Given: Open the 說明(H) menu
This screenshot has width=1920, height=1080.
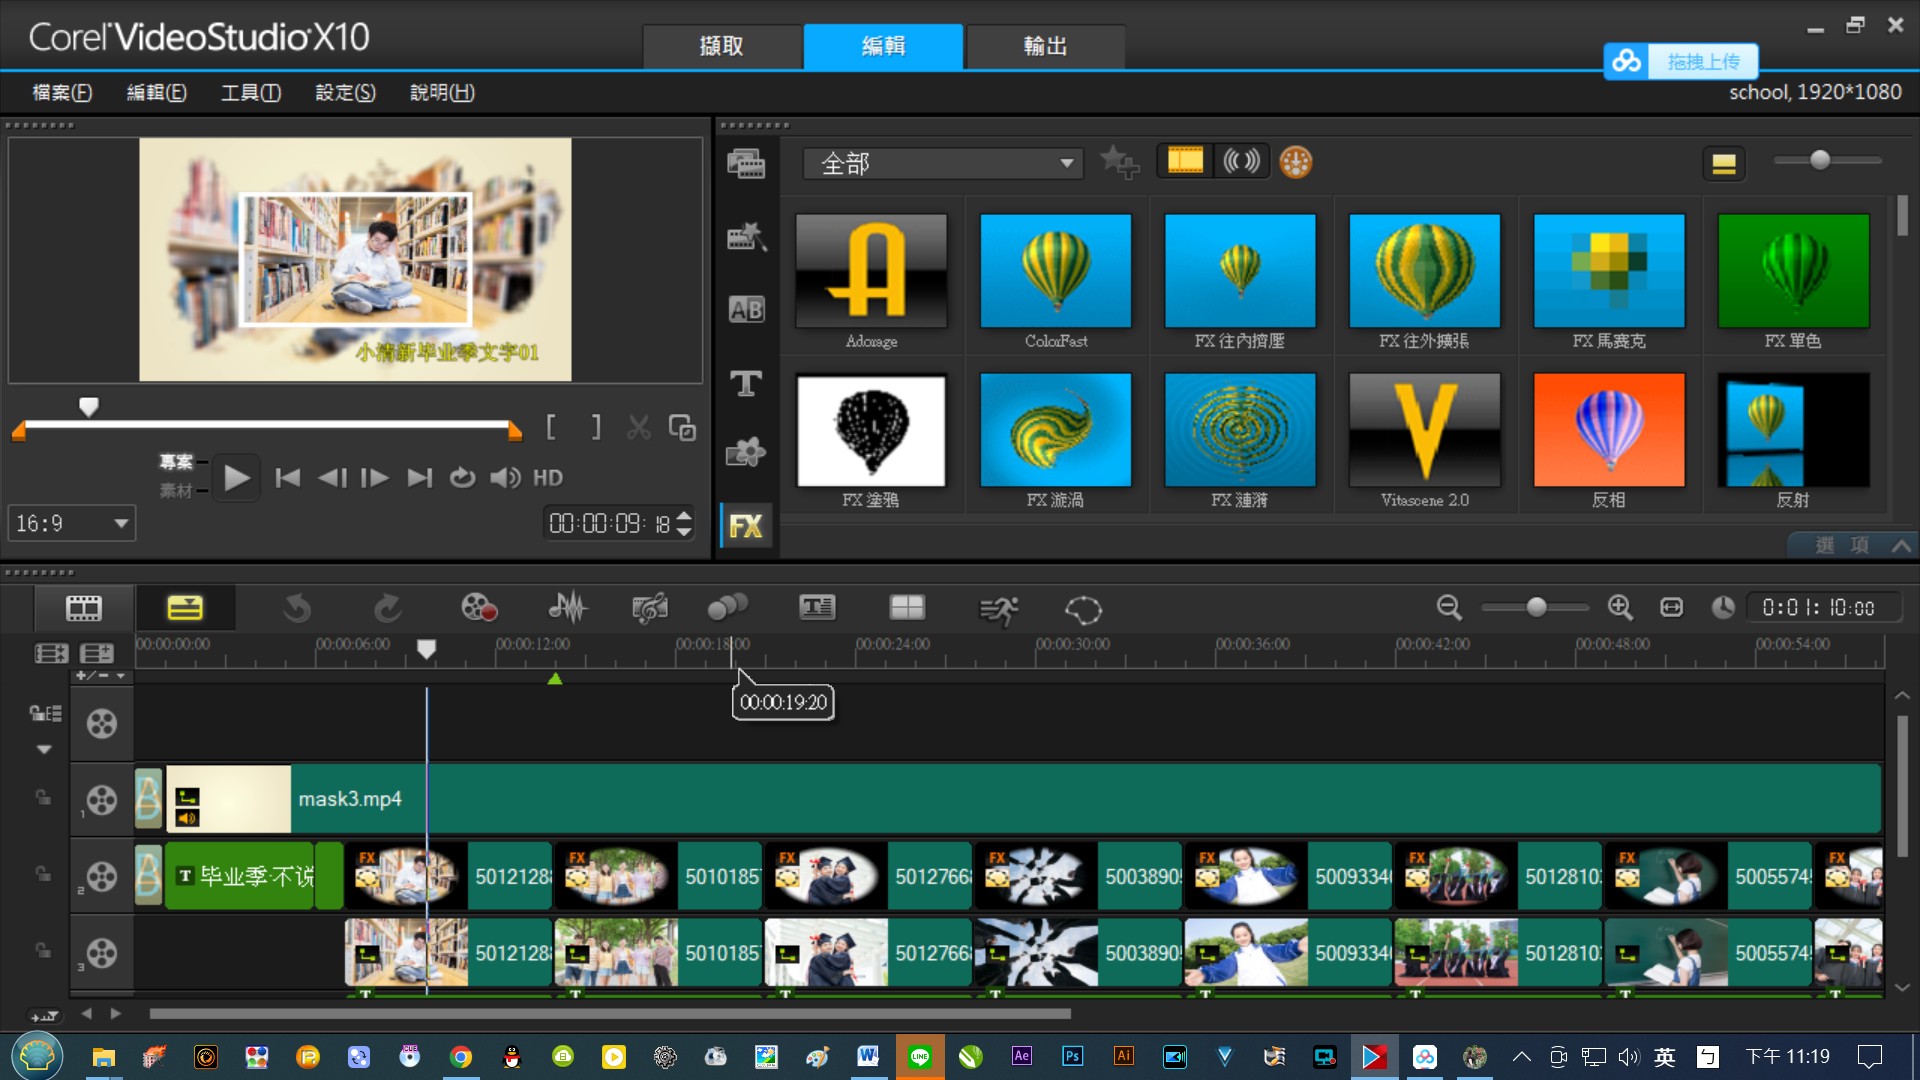Looking at the screenshot, I should [442, 92].
